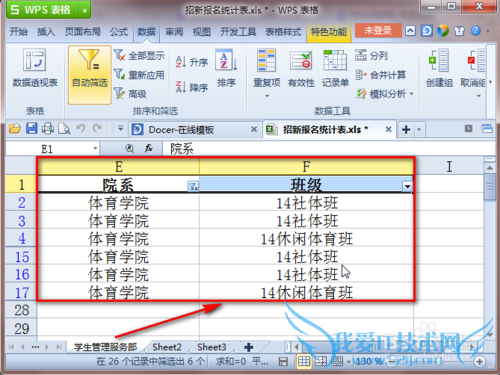This screenshot has width=500, height=375.
Task: Click the help question mark icon
Action: (476, 31)
